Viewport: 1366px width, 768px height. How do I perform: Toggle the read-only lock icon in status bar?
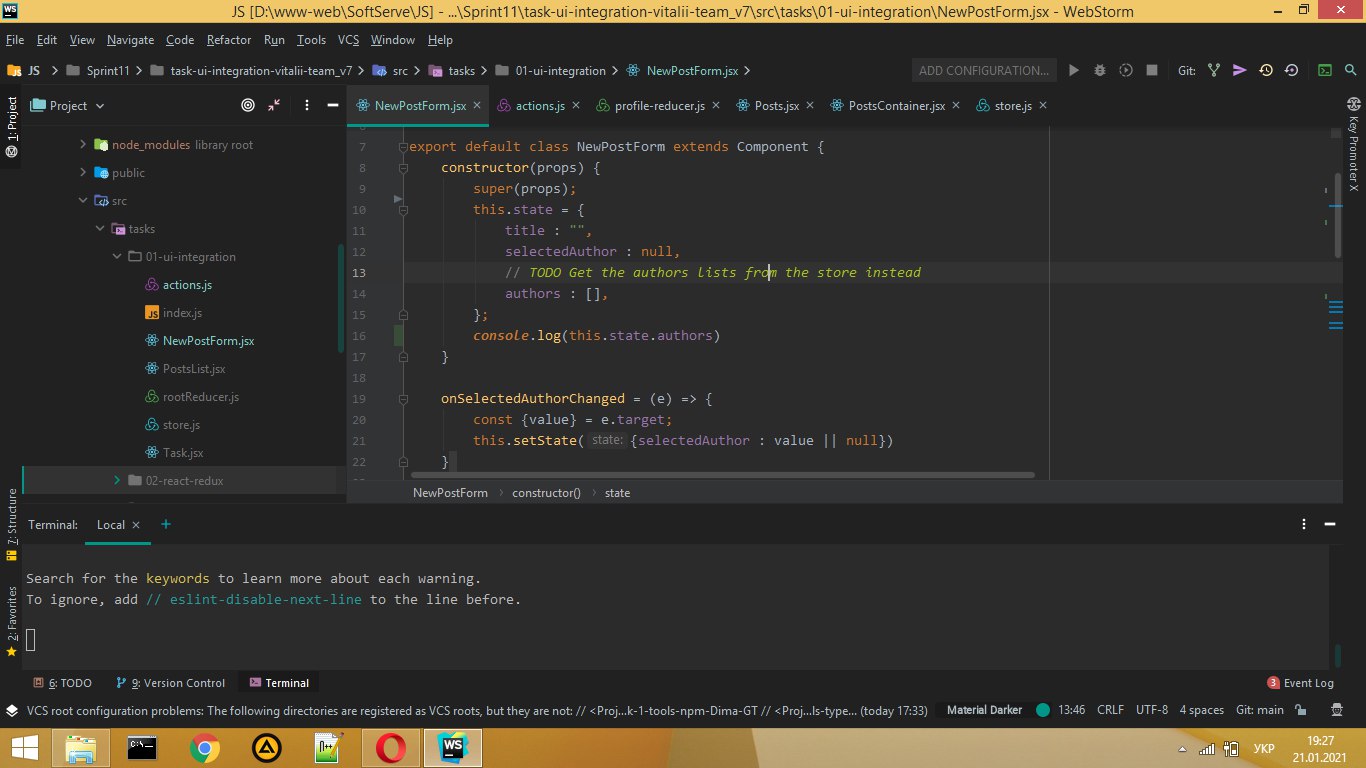click(x=1301, y=710)
